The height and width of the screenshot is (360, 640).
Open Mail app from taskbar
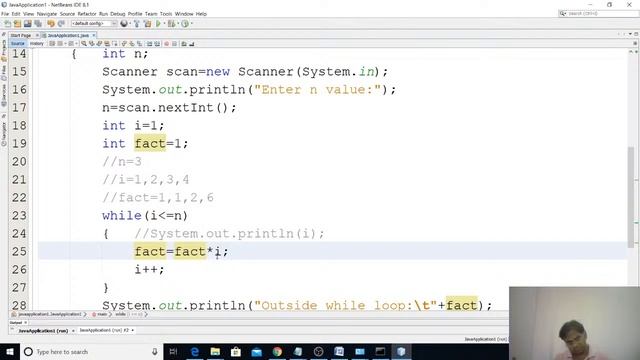[x=256, y=351]
